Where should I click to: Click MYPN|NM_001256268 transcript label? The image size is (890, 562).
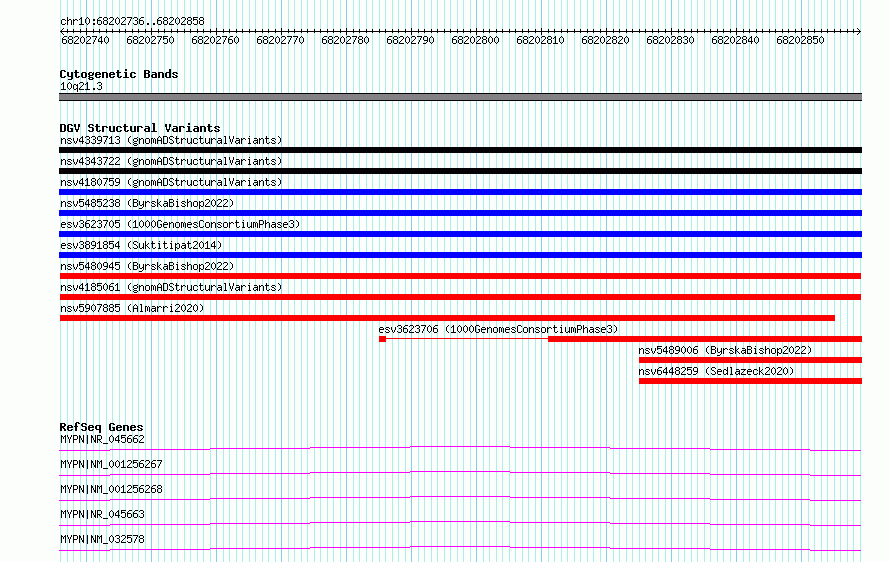point(111,489)
